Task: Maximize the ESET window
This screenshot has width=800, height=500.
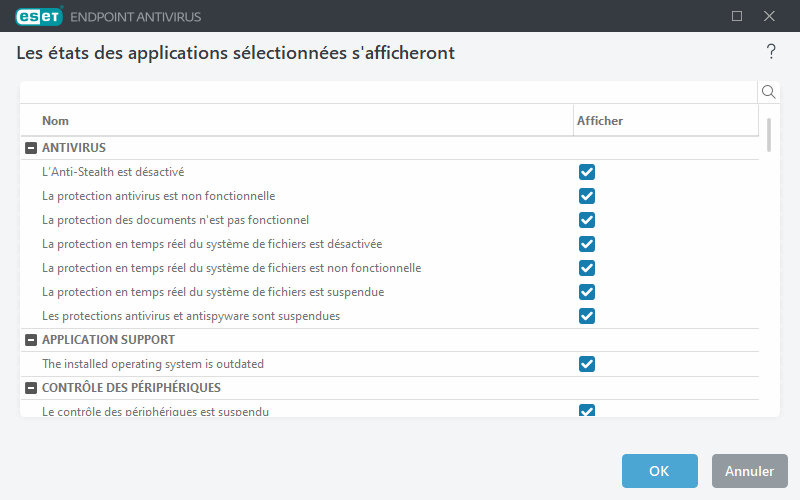Action: pyautogui.click(x=737, y=16)
